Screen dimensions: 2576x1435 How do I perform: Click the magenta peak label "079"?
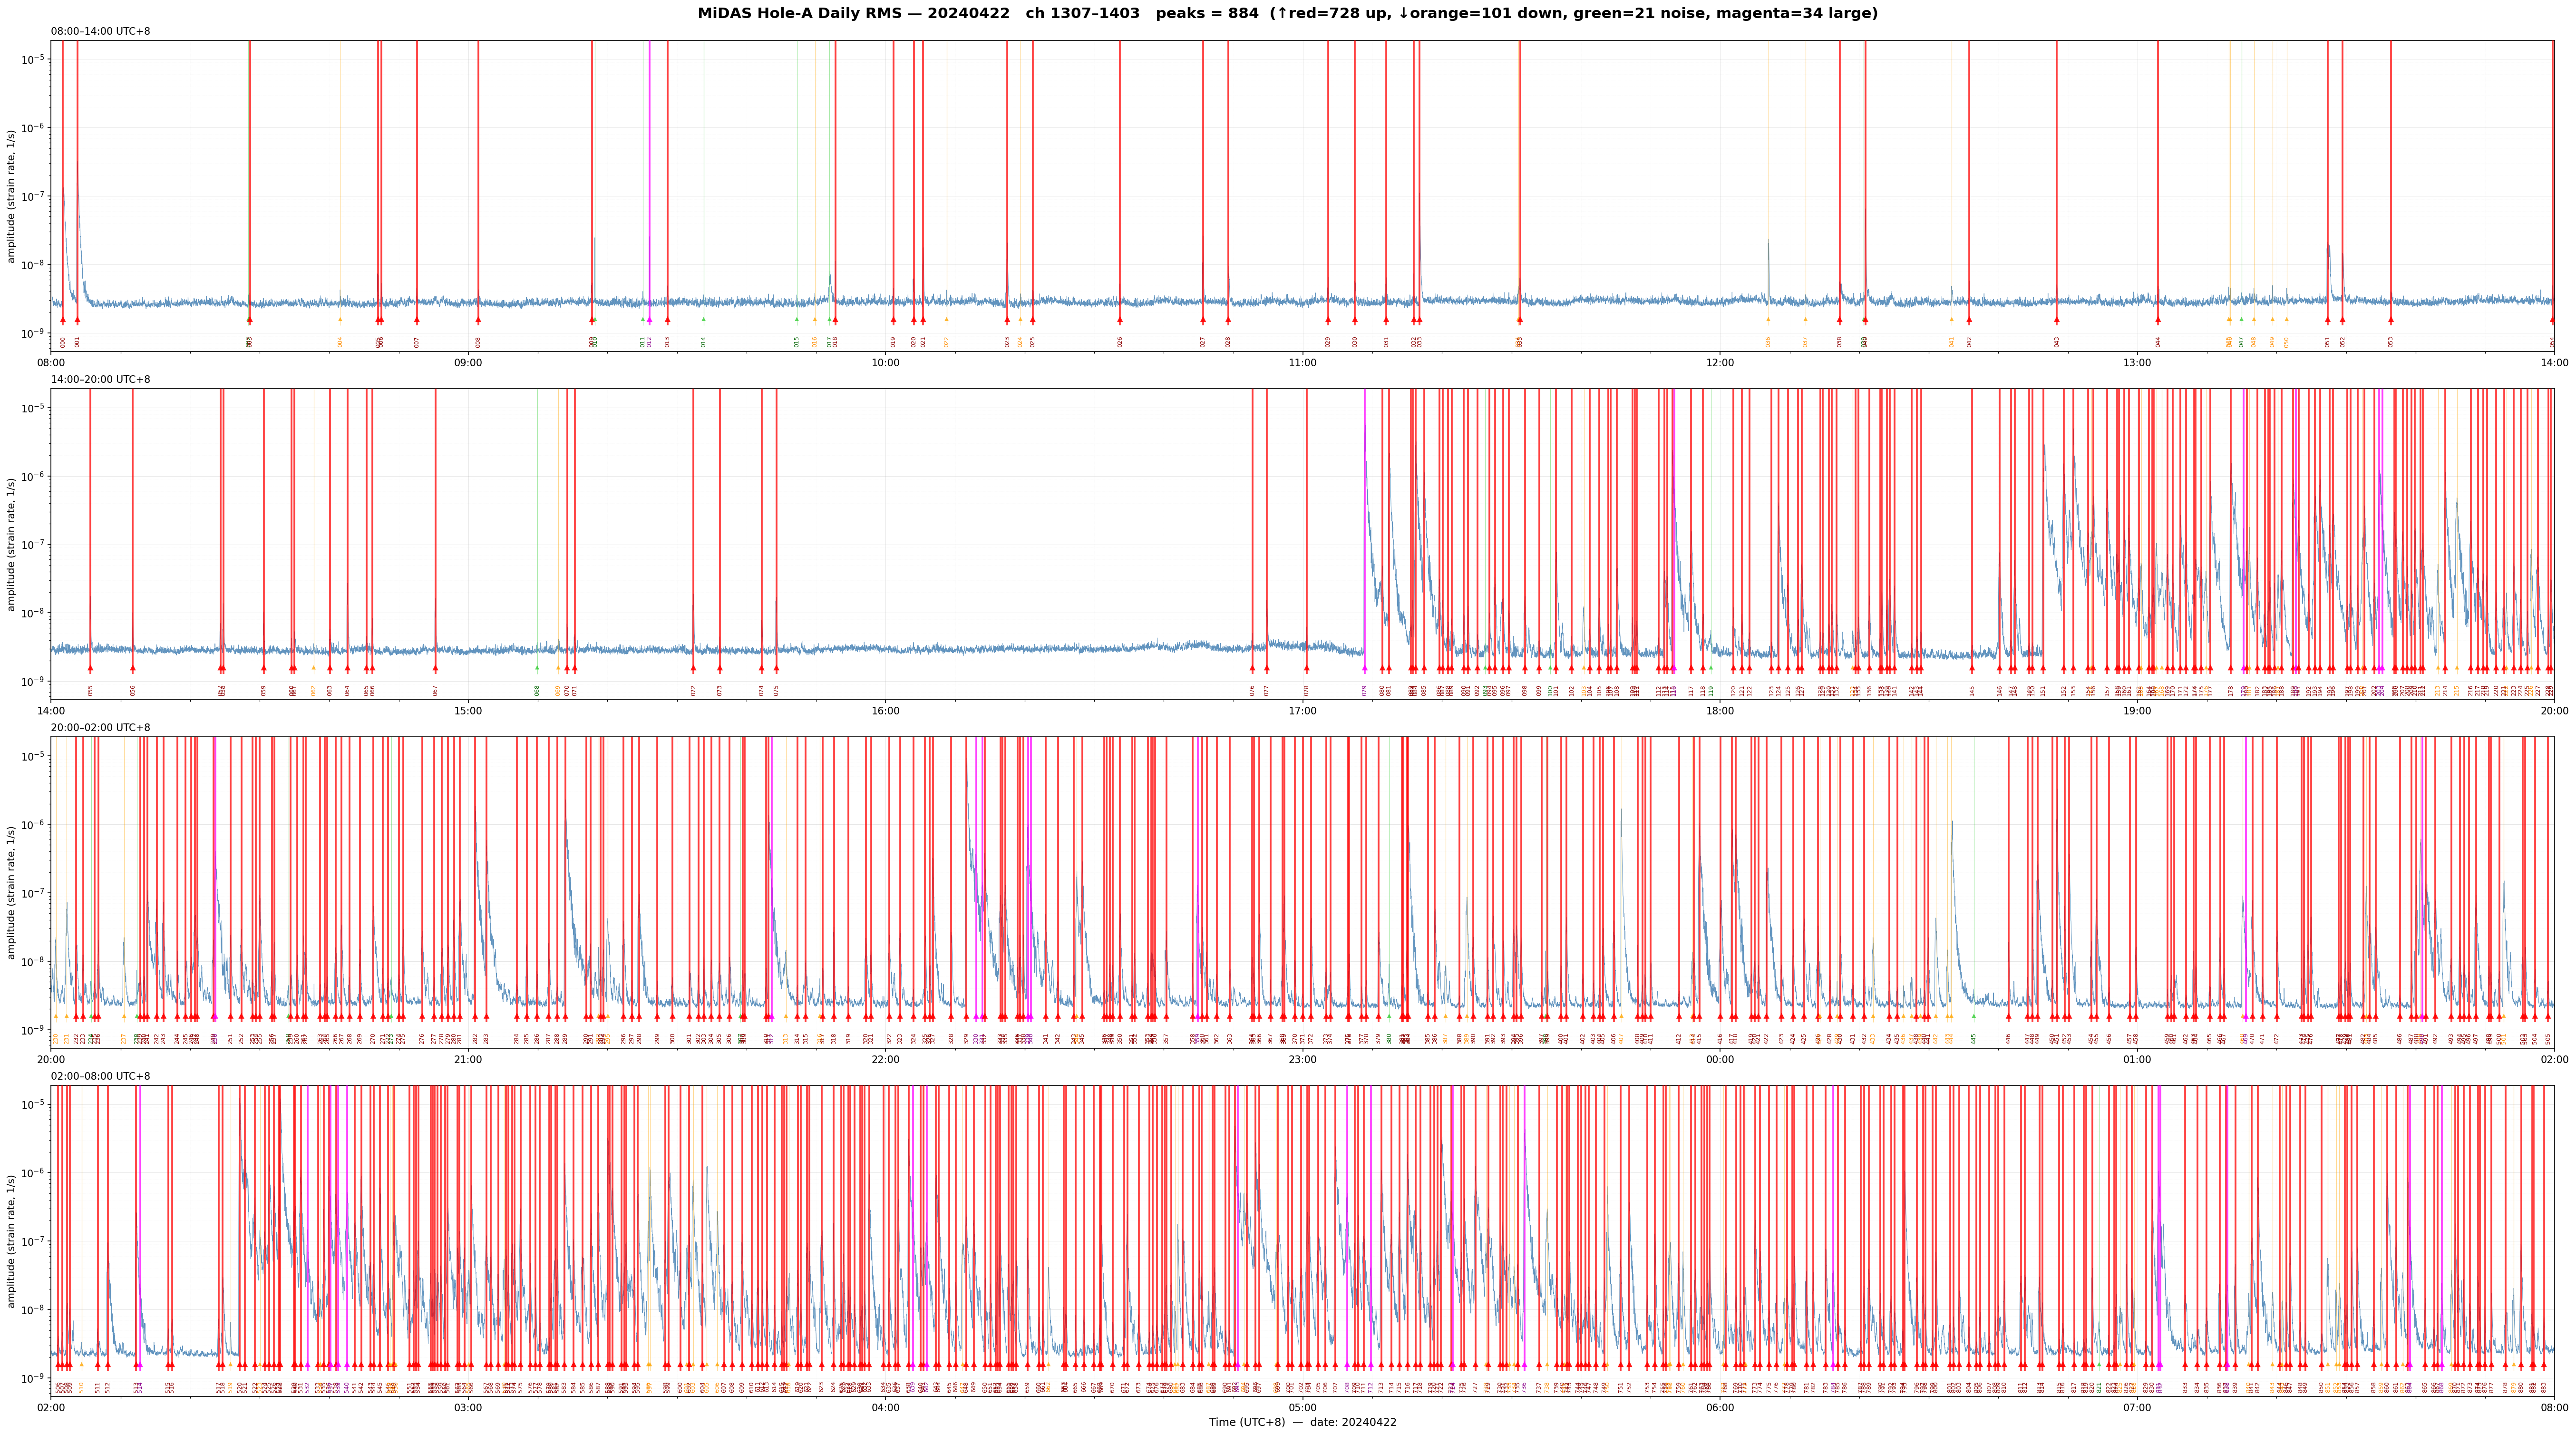[1365, 690]
